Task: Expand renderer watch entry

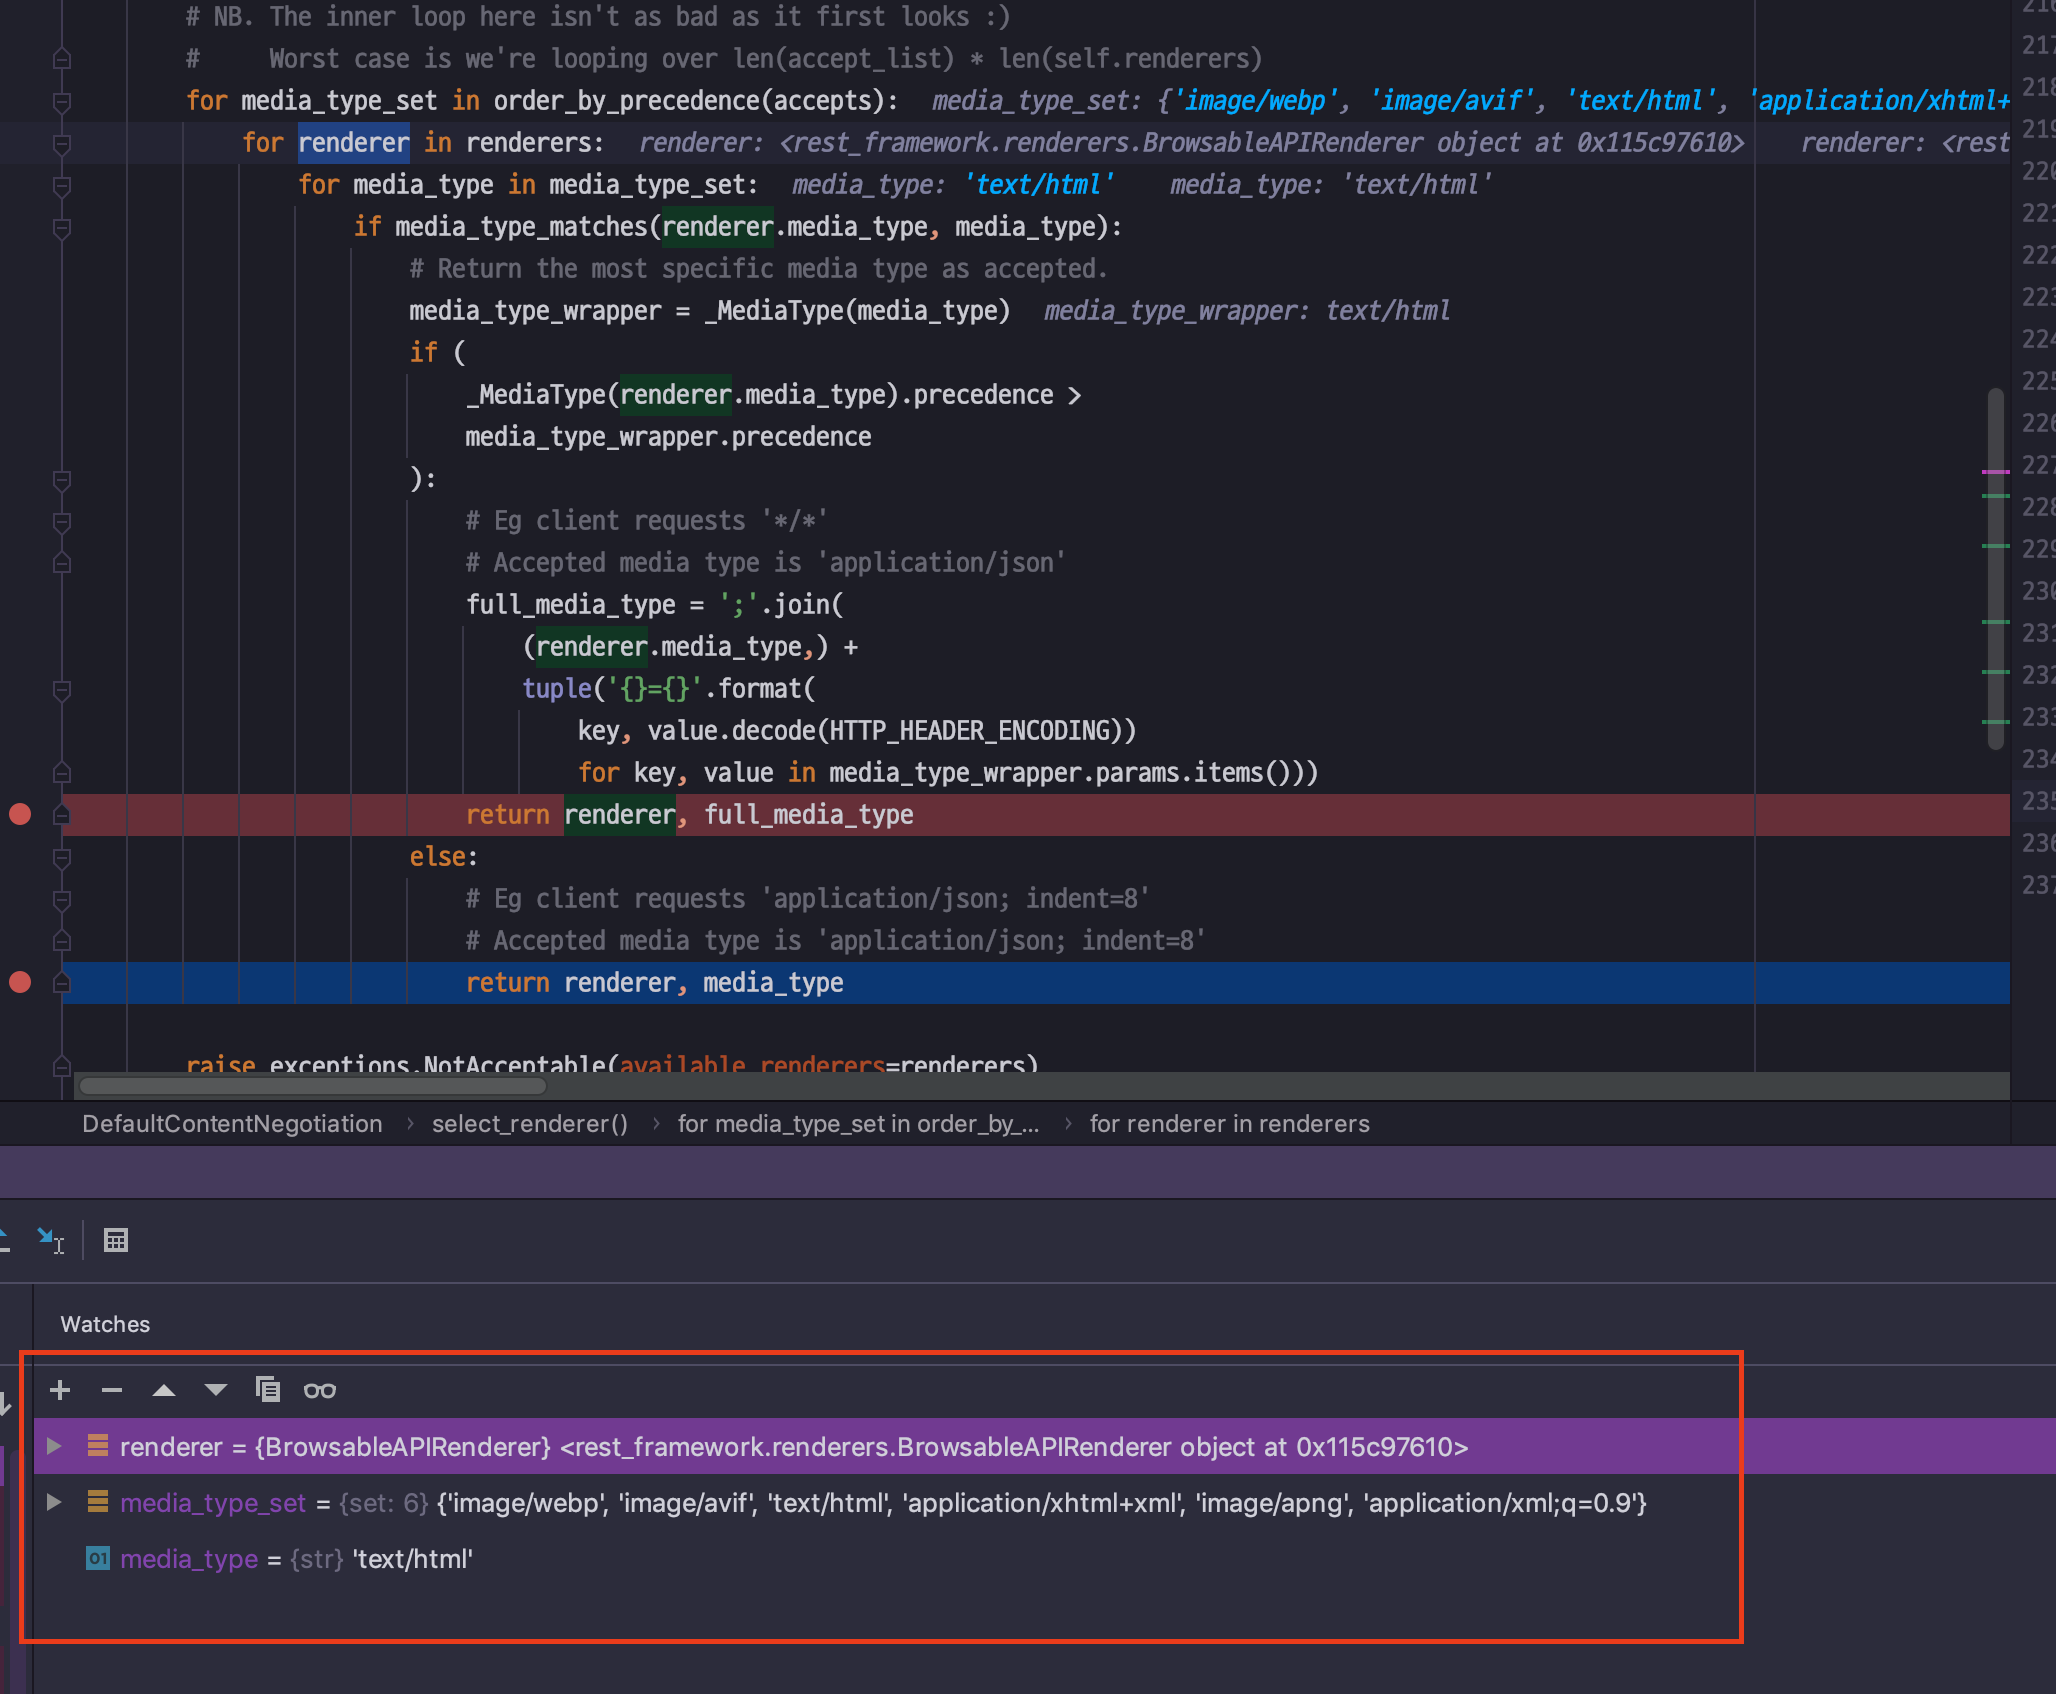Action: tap(55, 1447)
